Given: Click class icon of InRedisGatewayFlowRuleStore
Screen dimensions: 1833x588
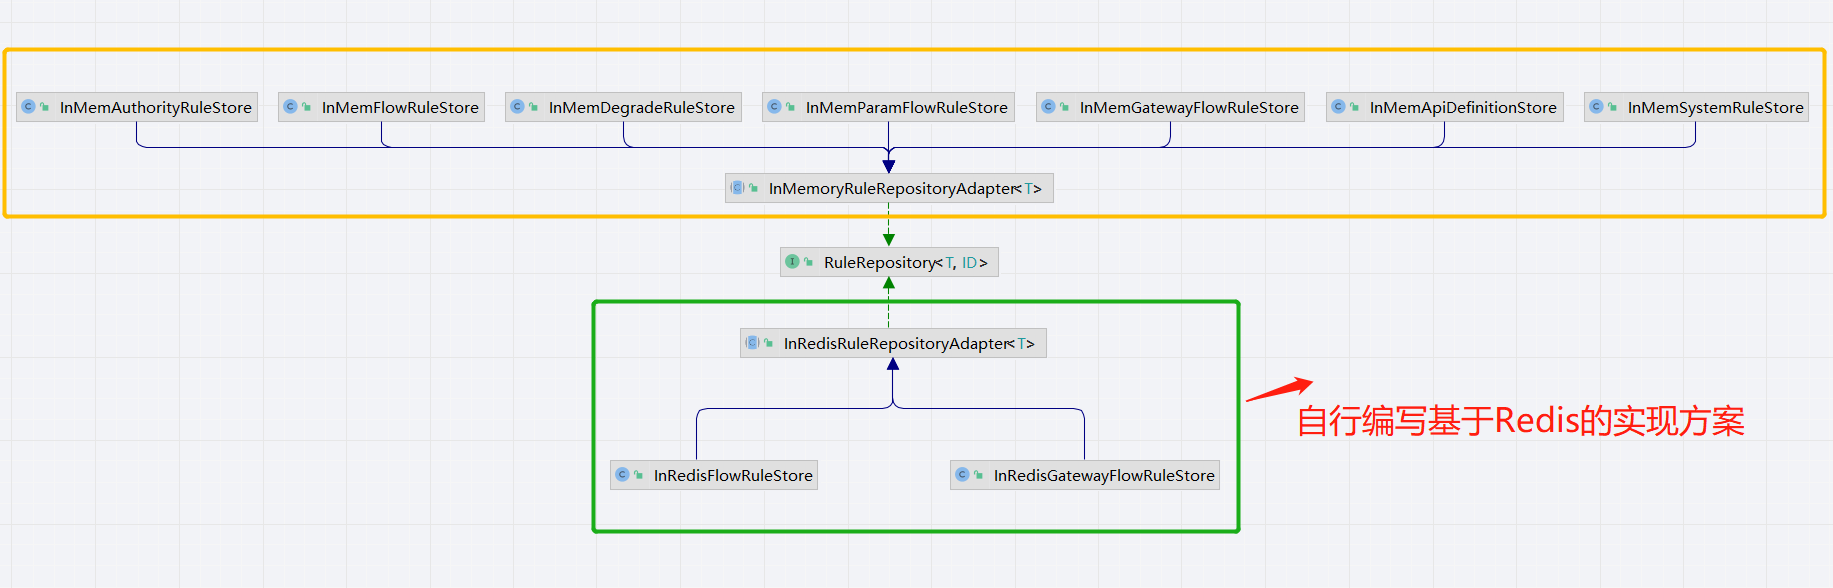Looking at the screenshot, I should coord(962,474).
